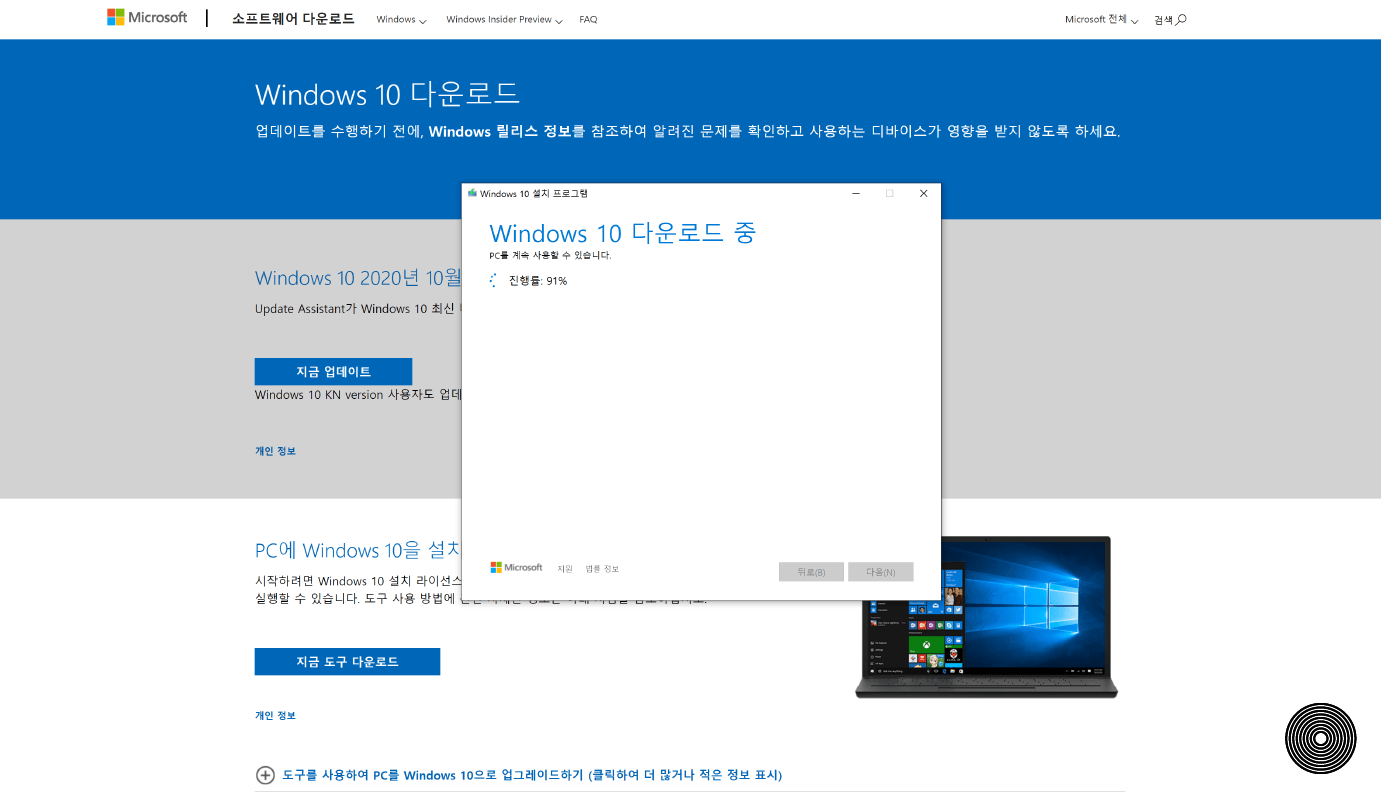Screen dimensions: 1381x800
Task: Click the Windows 10 다운로드 page title
Action: [388, 94]
